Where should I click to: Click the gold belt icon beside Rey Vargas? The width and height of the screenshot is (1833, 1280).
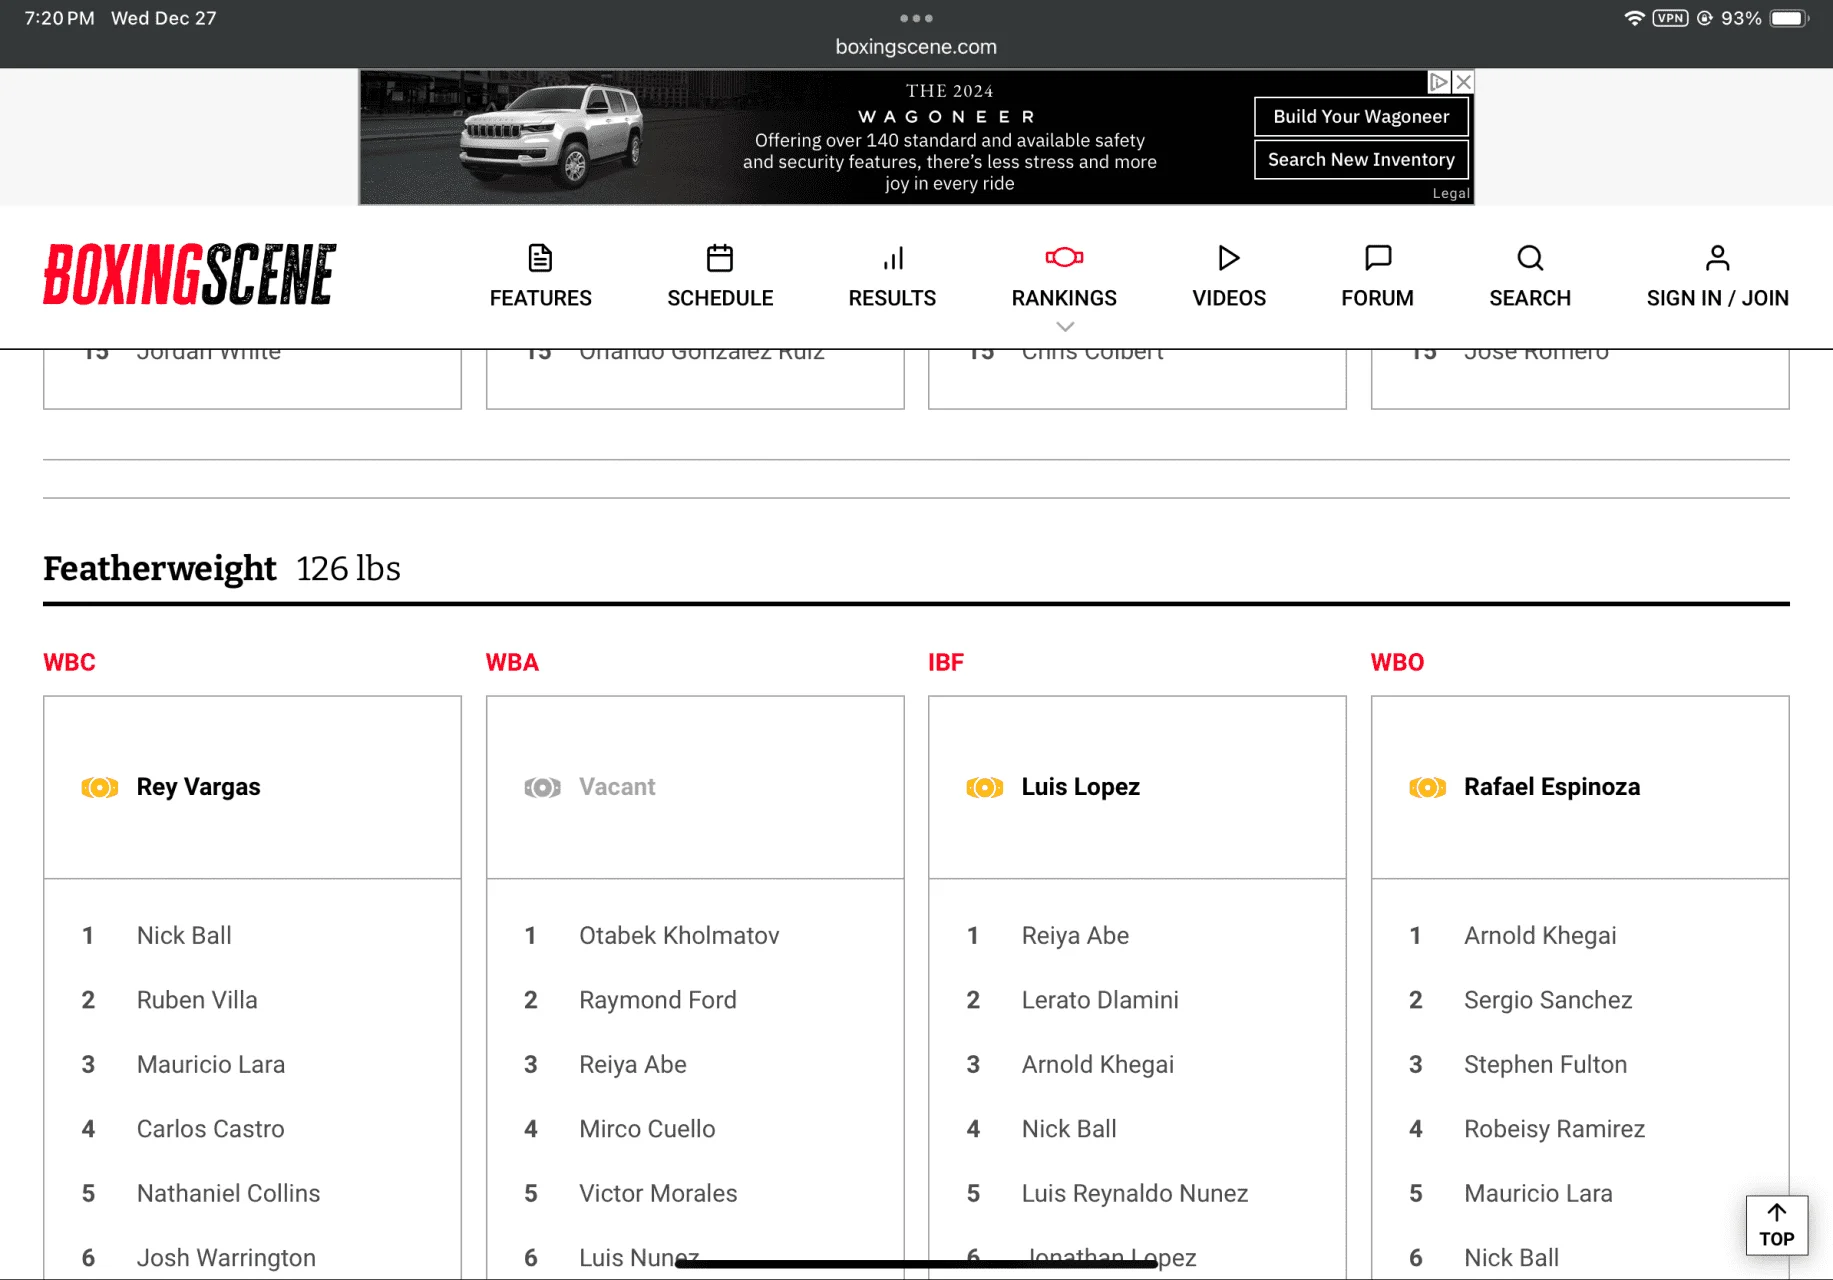pos(100,788)
